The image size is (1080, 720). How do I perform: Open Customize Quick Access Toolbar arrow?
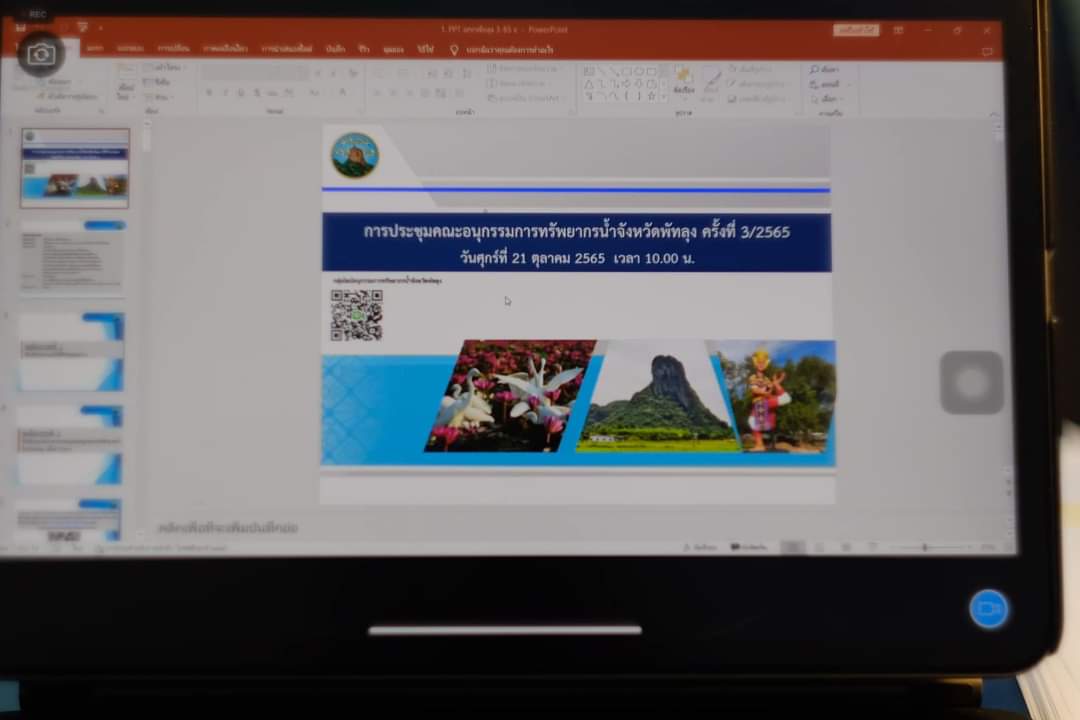point(101,28)
